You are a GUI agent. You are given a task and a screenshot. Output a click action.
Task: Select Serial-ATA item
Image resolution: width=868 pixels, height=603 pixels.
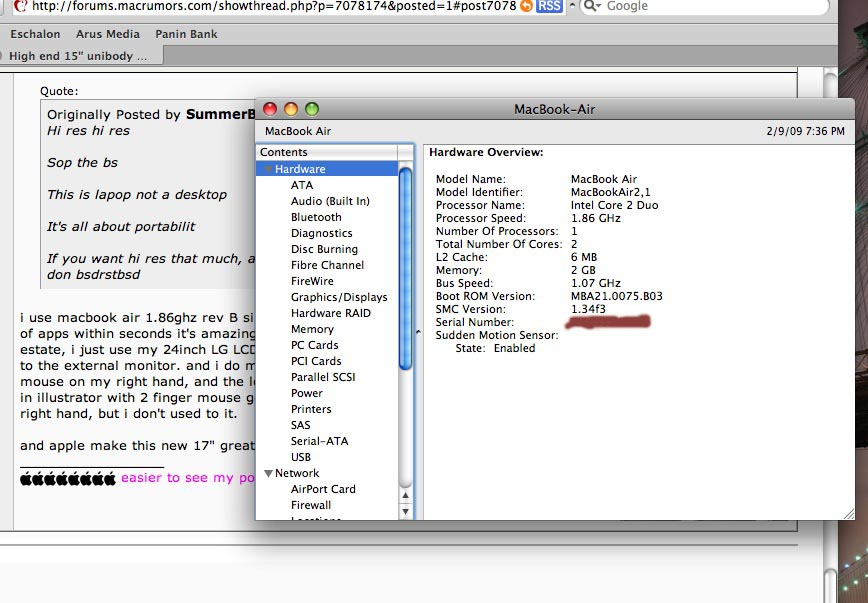coord(319,441)
